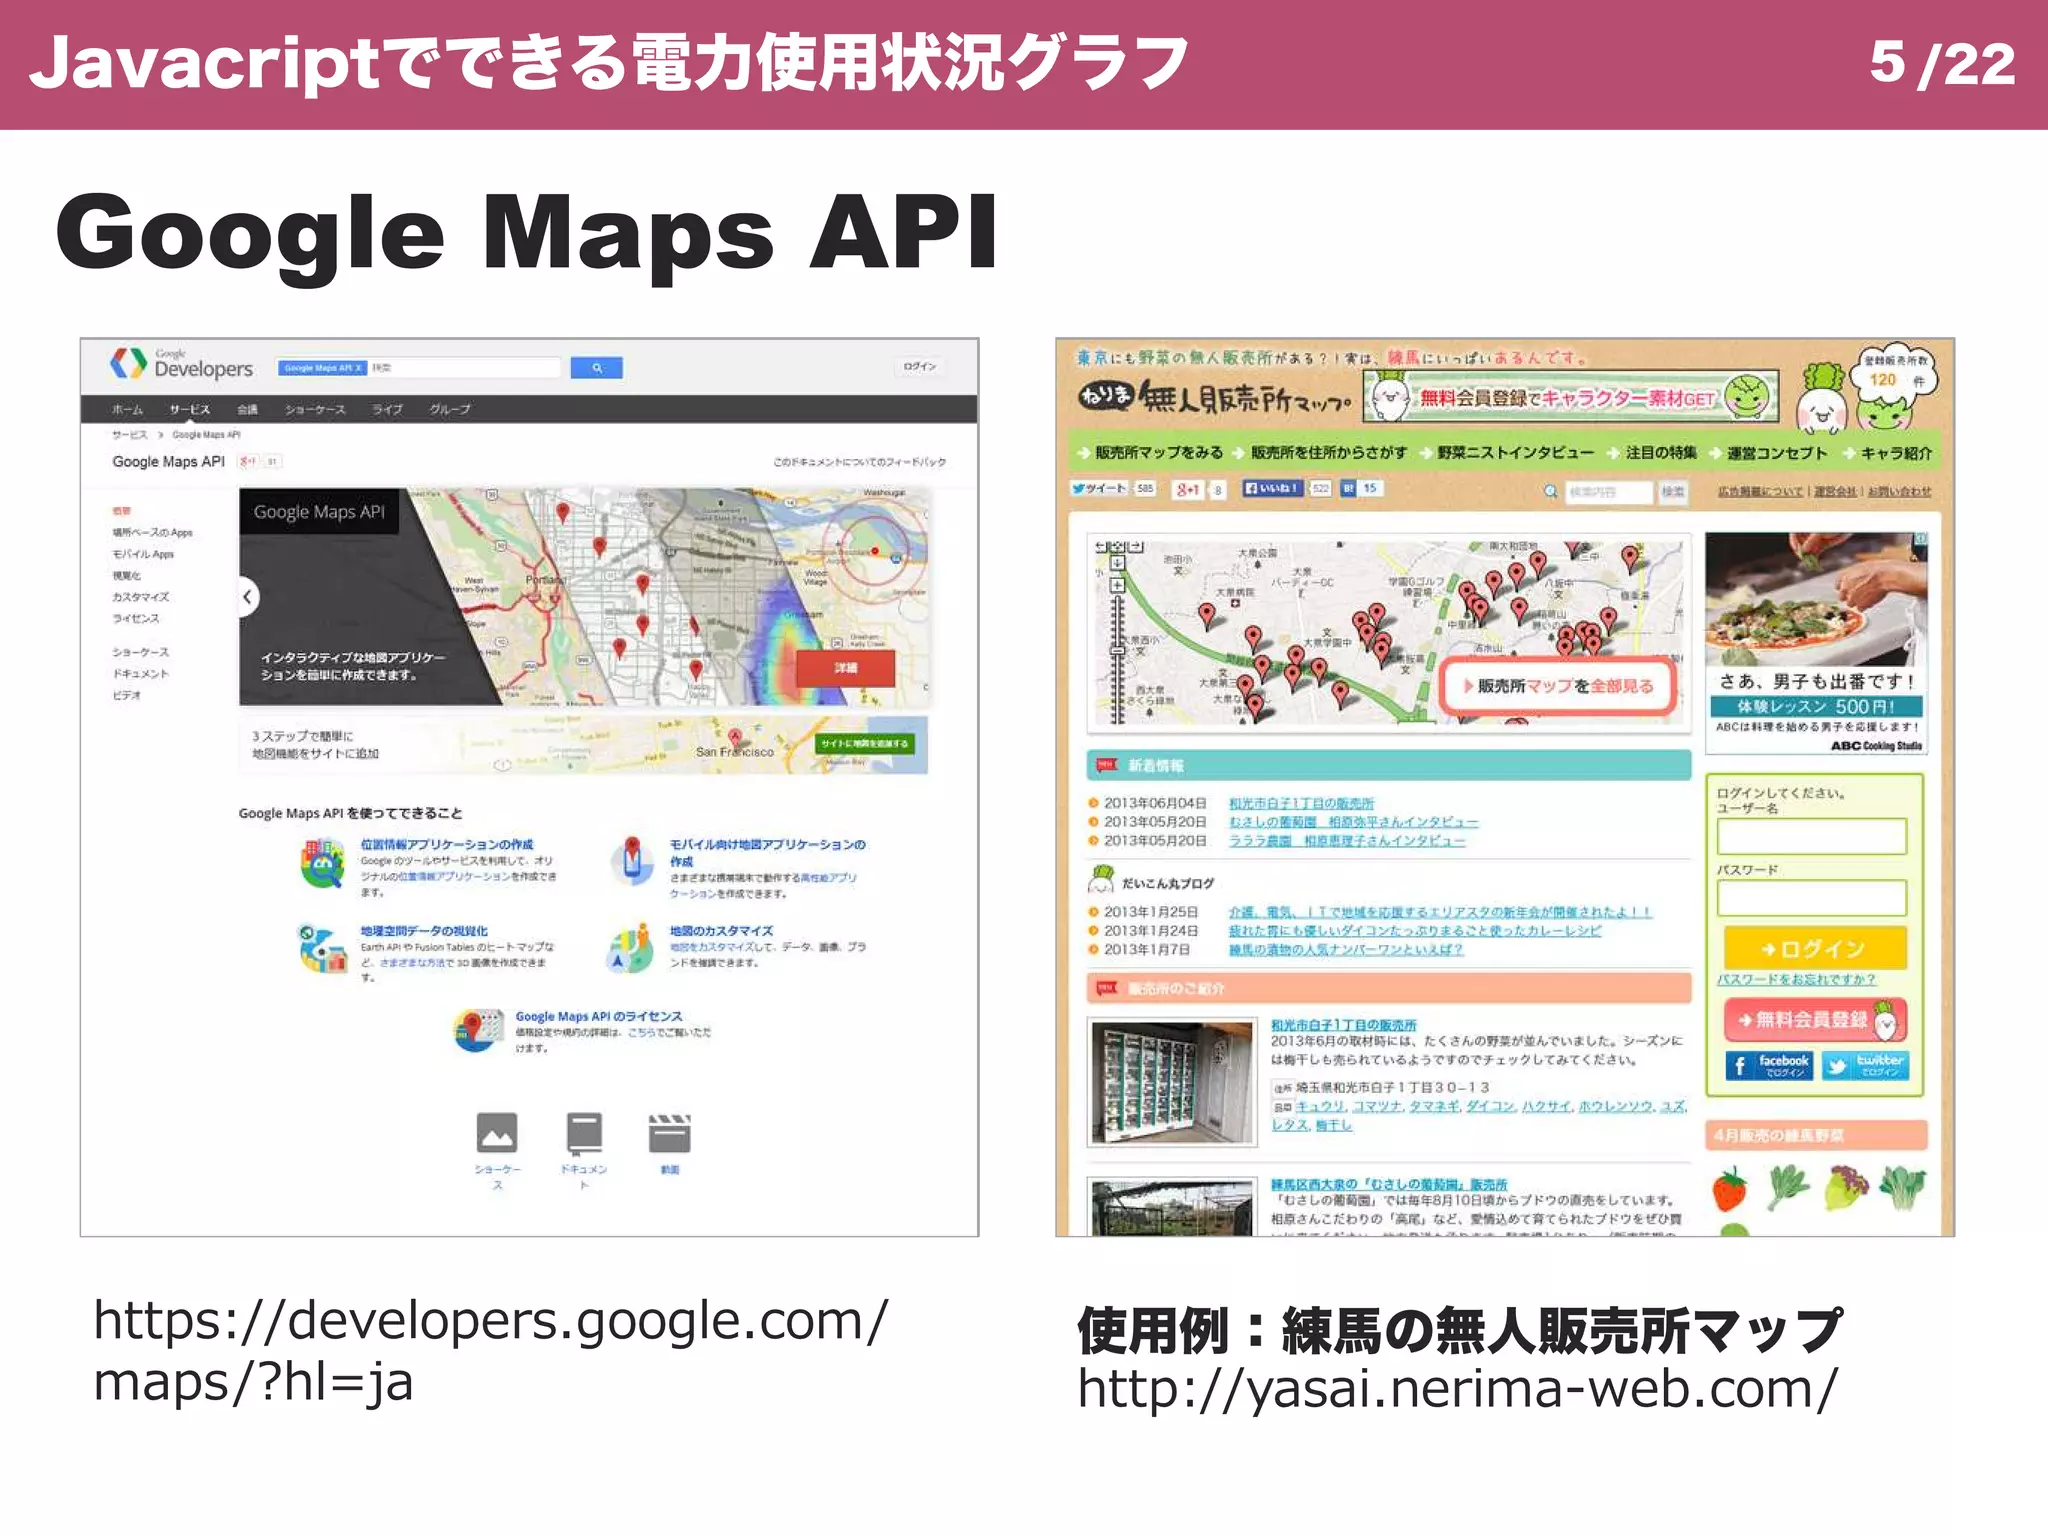Select the サービス tab in navigation bar

[x=189, y=410]
